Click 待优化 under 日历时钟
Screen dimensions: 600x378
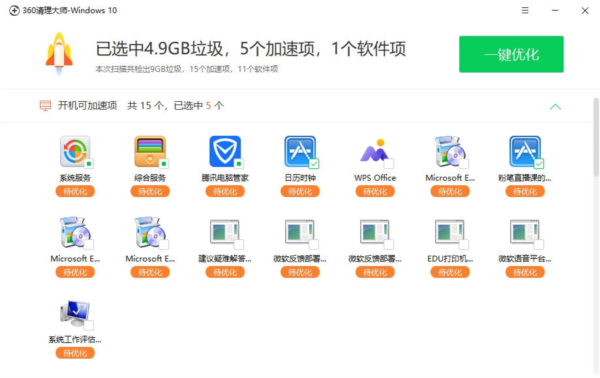(x=300, y=191)
